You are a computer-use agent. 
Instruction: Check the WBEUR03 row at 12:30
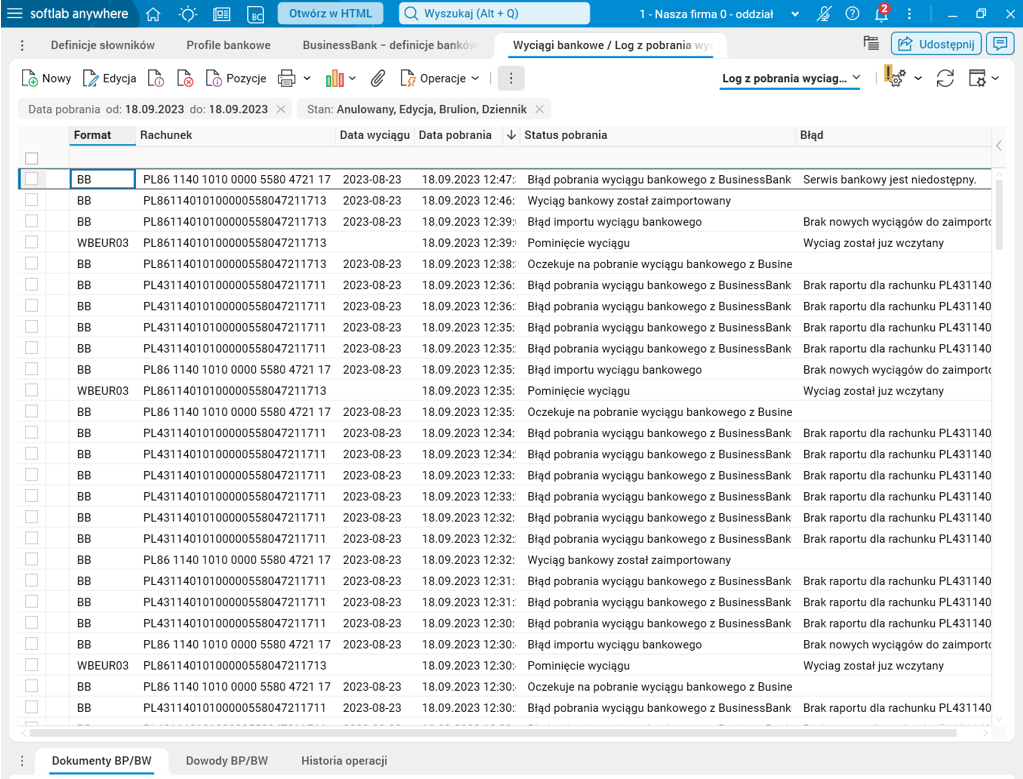click(31, 665)
